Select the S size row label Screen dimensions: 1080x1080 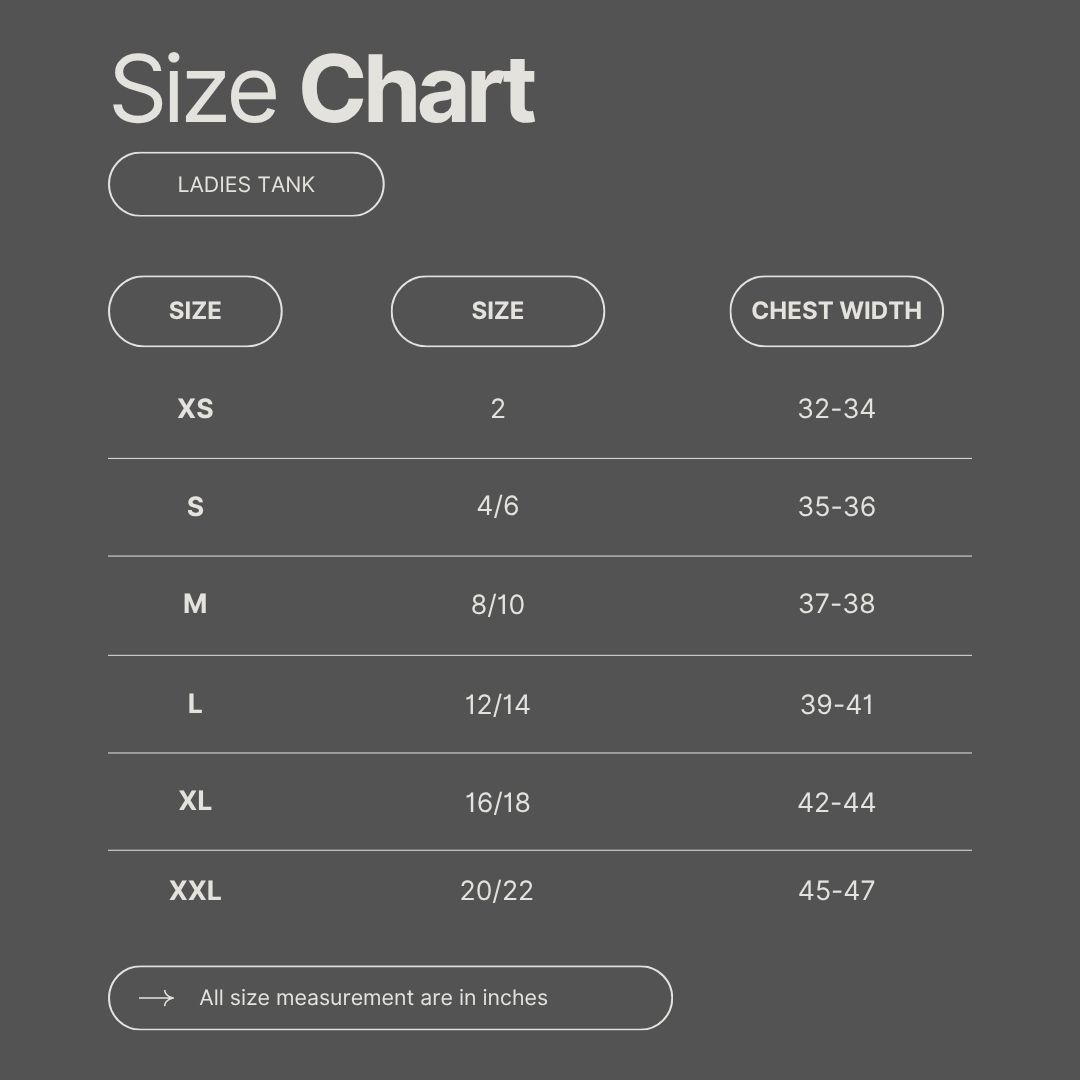click(x=195, y=507)
